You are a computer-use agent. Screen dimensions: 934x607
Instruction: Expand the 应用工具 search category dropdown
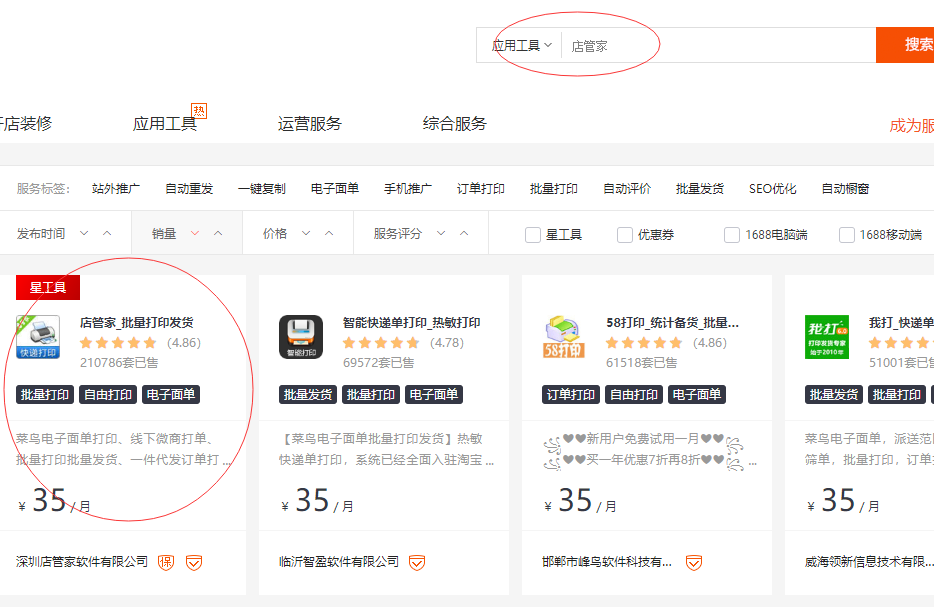(x=521, y=45)
